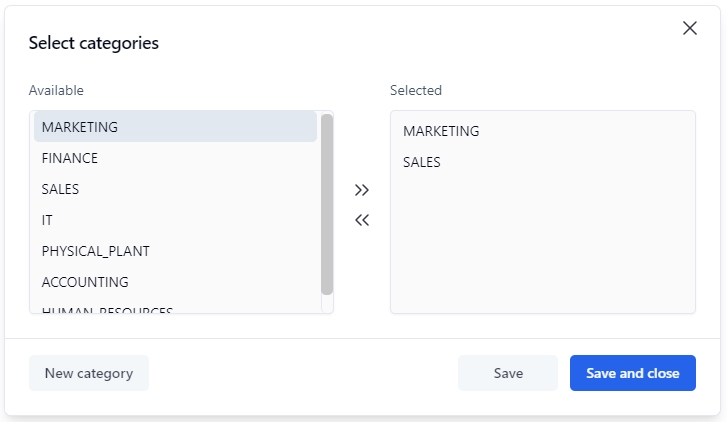Close the Select categories dialog
Viewport: 727px width, 422px height.
[689, 28]
